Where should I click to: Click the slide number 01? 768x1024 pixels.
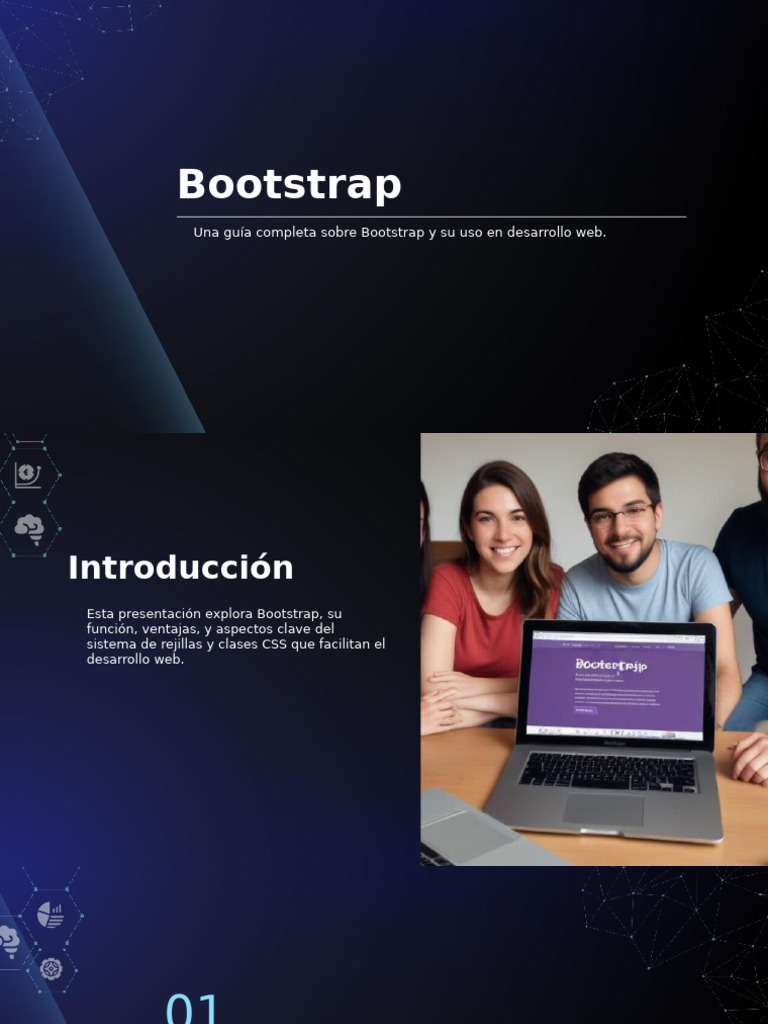coord(192,1008)
